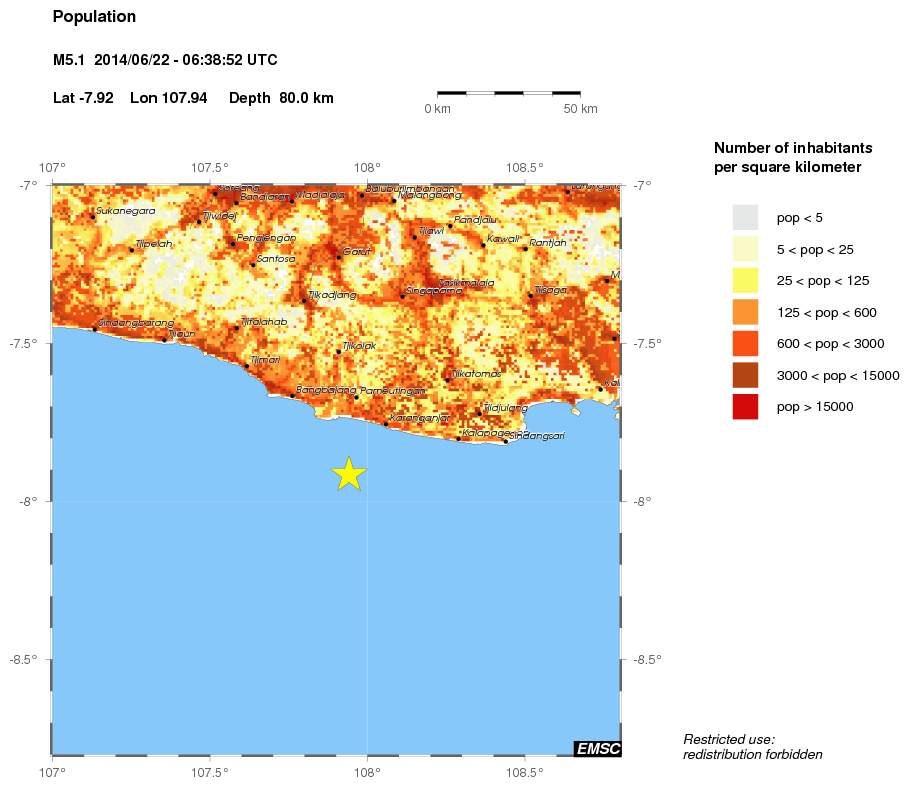Select the Sukanegara town marker
The height and width of the screenshot is (787, 910).
tap(93, 216)
